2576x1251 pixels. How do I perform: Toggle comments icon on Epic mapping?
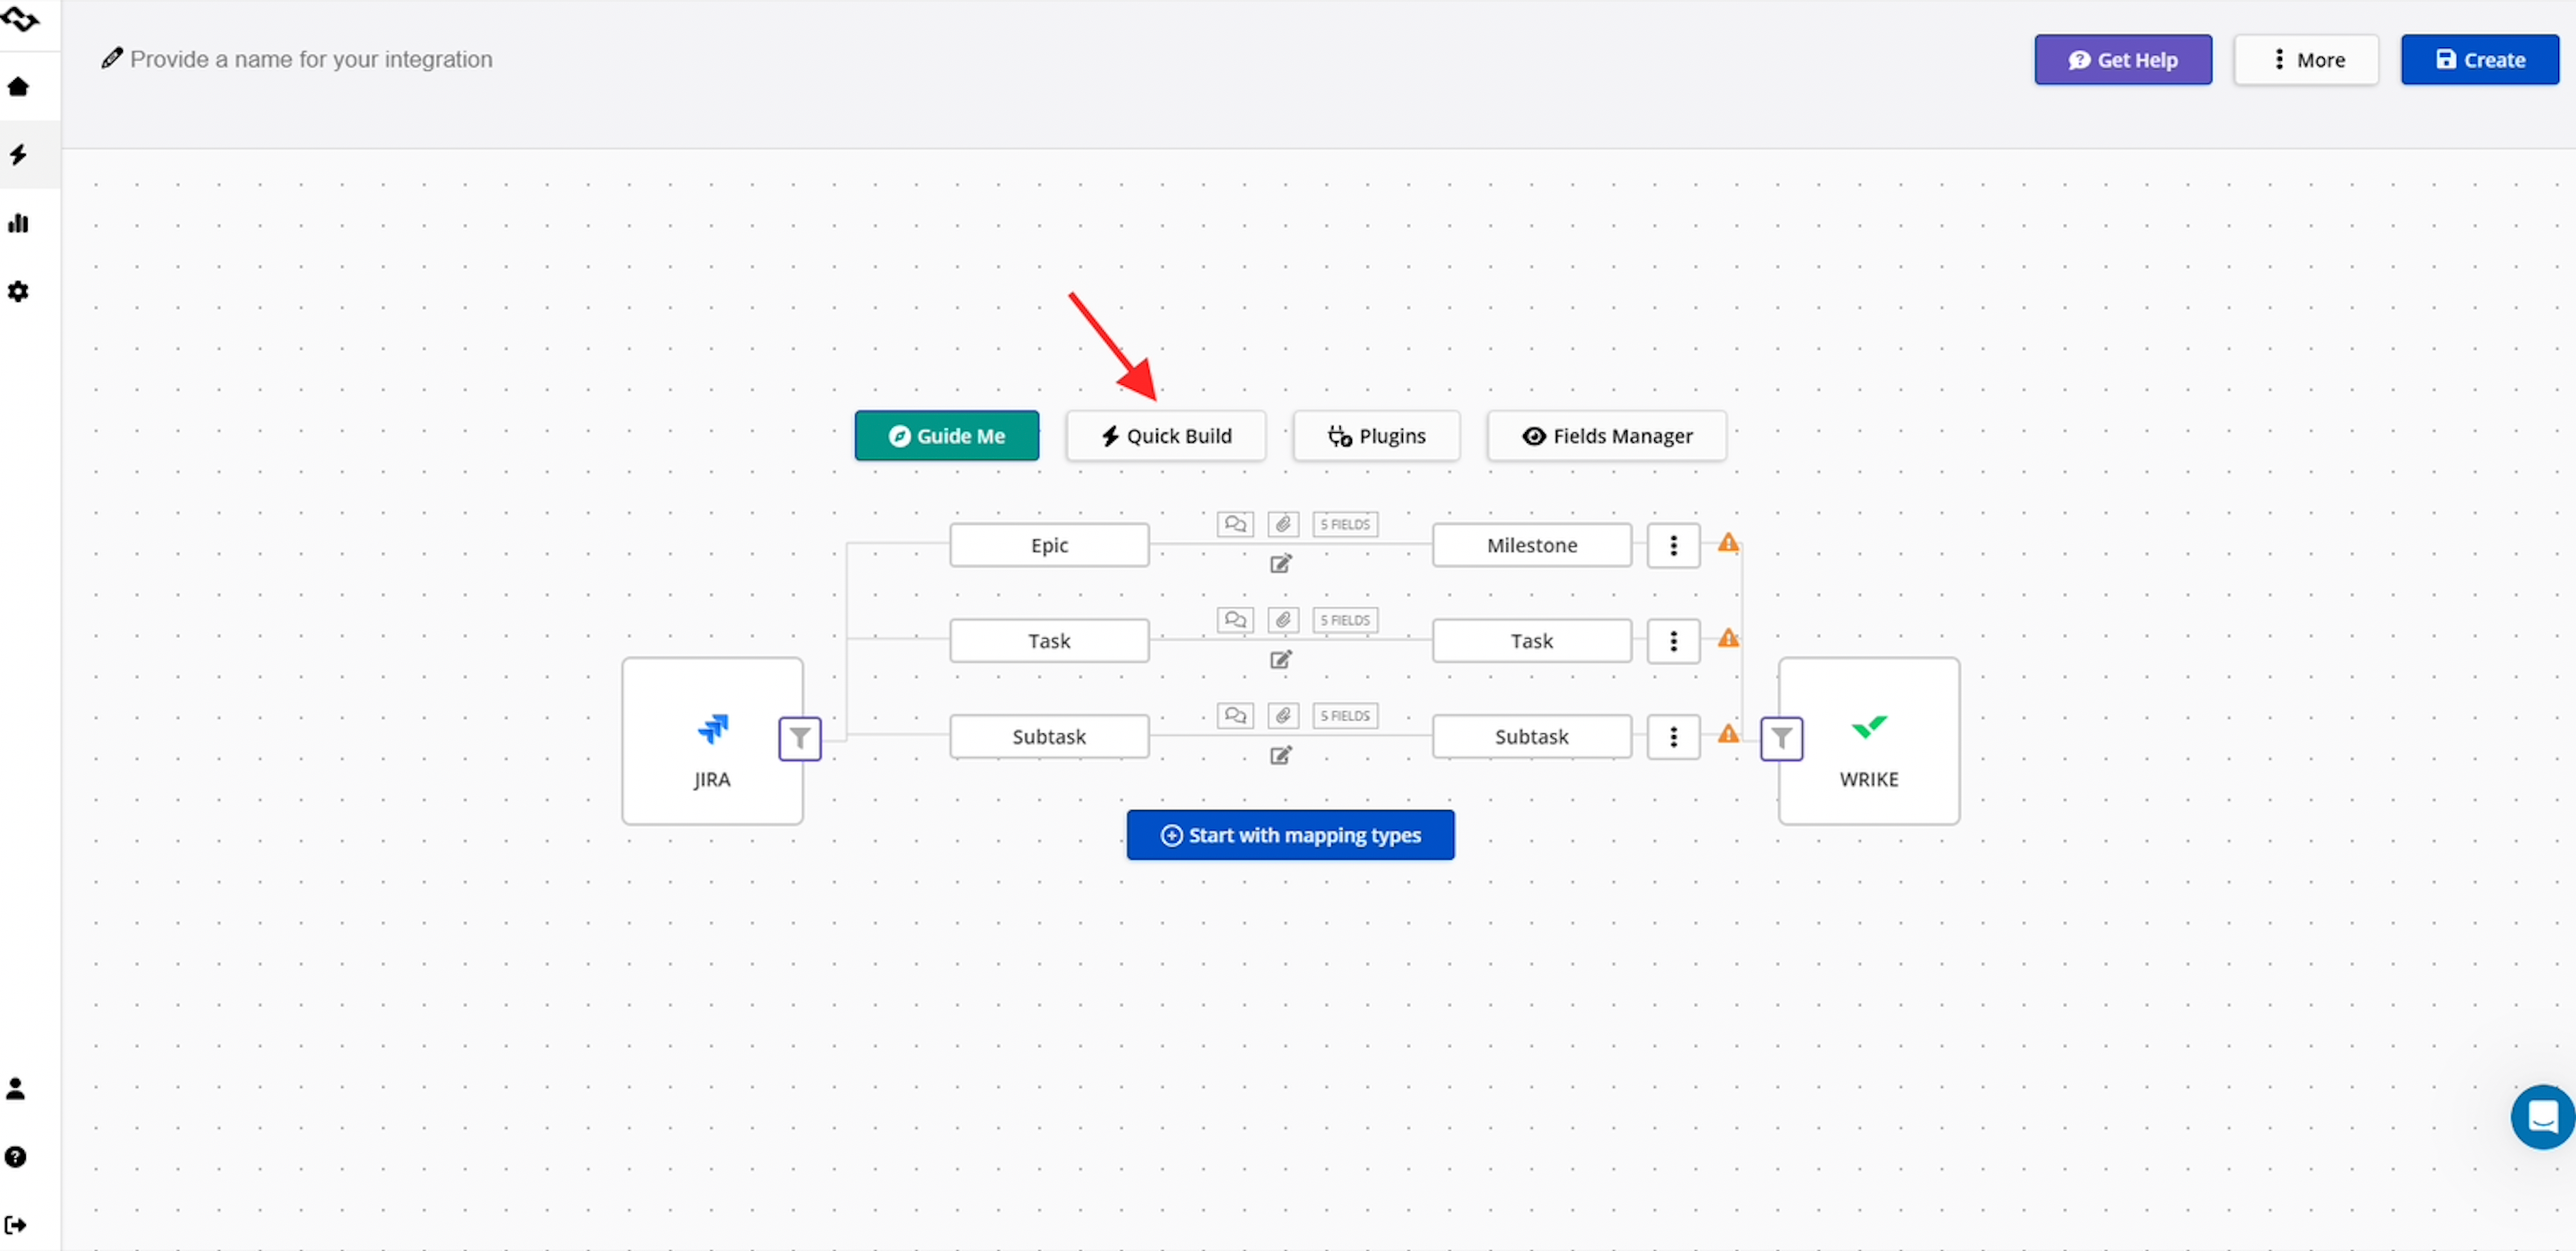1235,524
